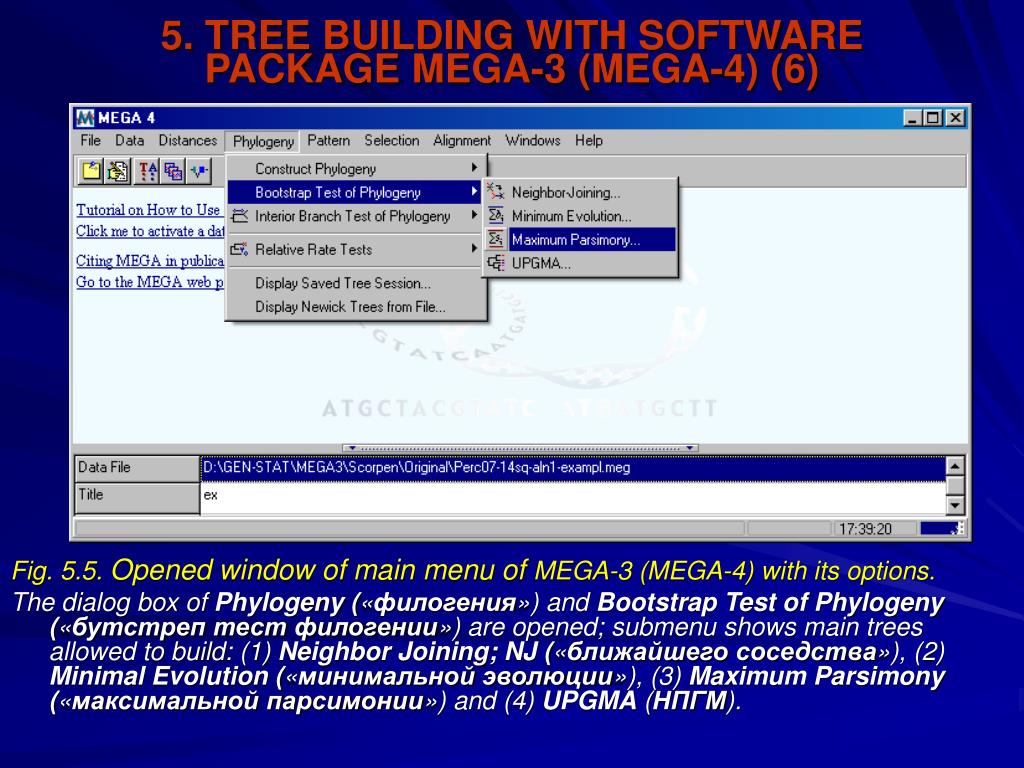Open the Alignment menu

click(x=462, y=140)
